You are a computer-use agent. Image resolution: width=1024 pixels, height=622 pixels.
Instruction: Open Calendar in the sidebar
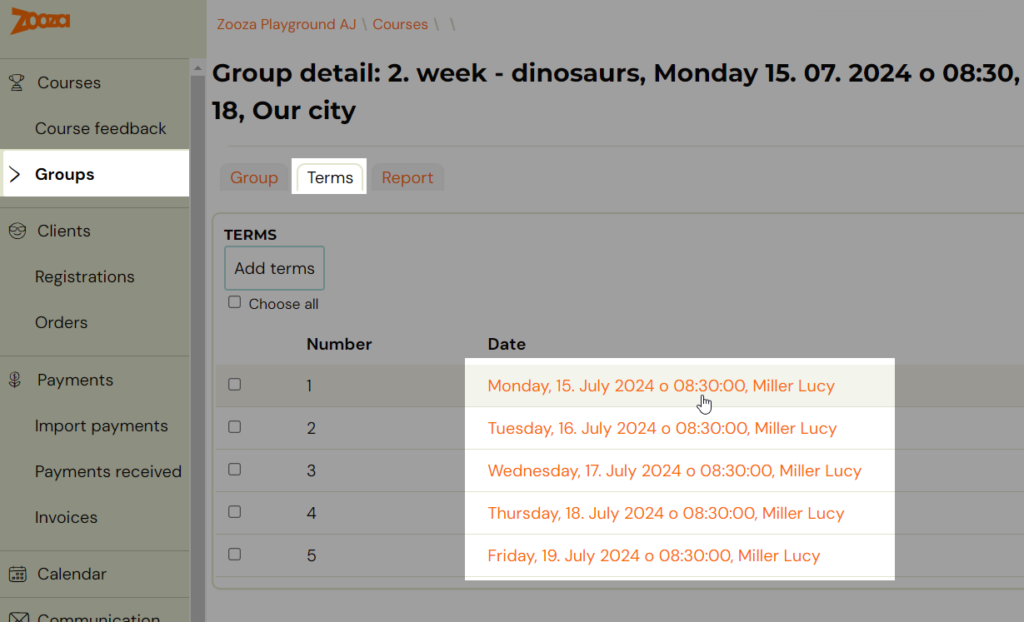72,574
